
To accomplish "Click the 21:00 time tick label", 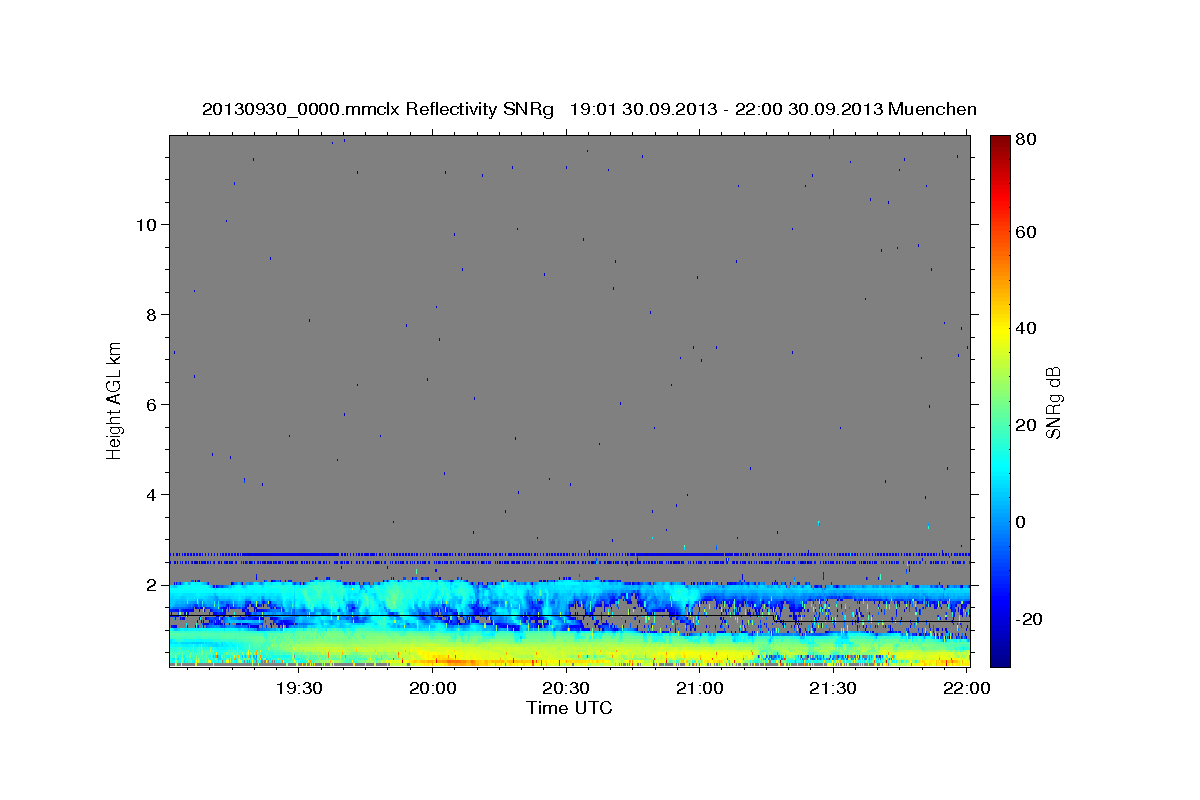I will (x=699, y=688).
